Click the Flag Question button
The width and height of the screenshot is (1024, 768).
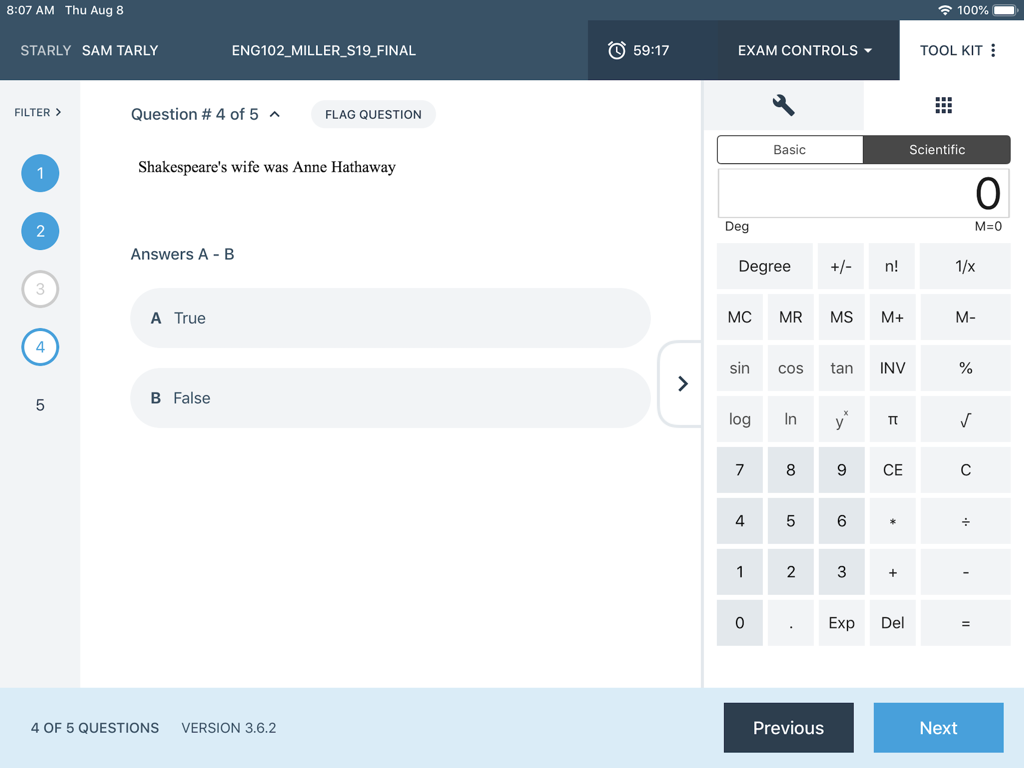[x=373, y=114]
